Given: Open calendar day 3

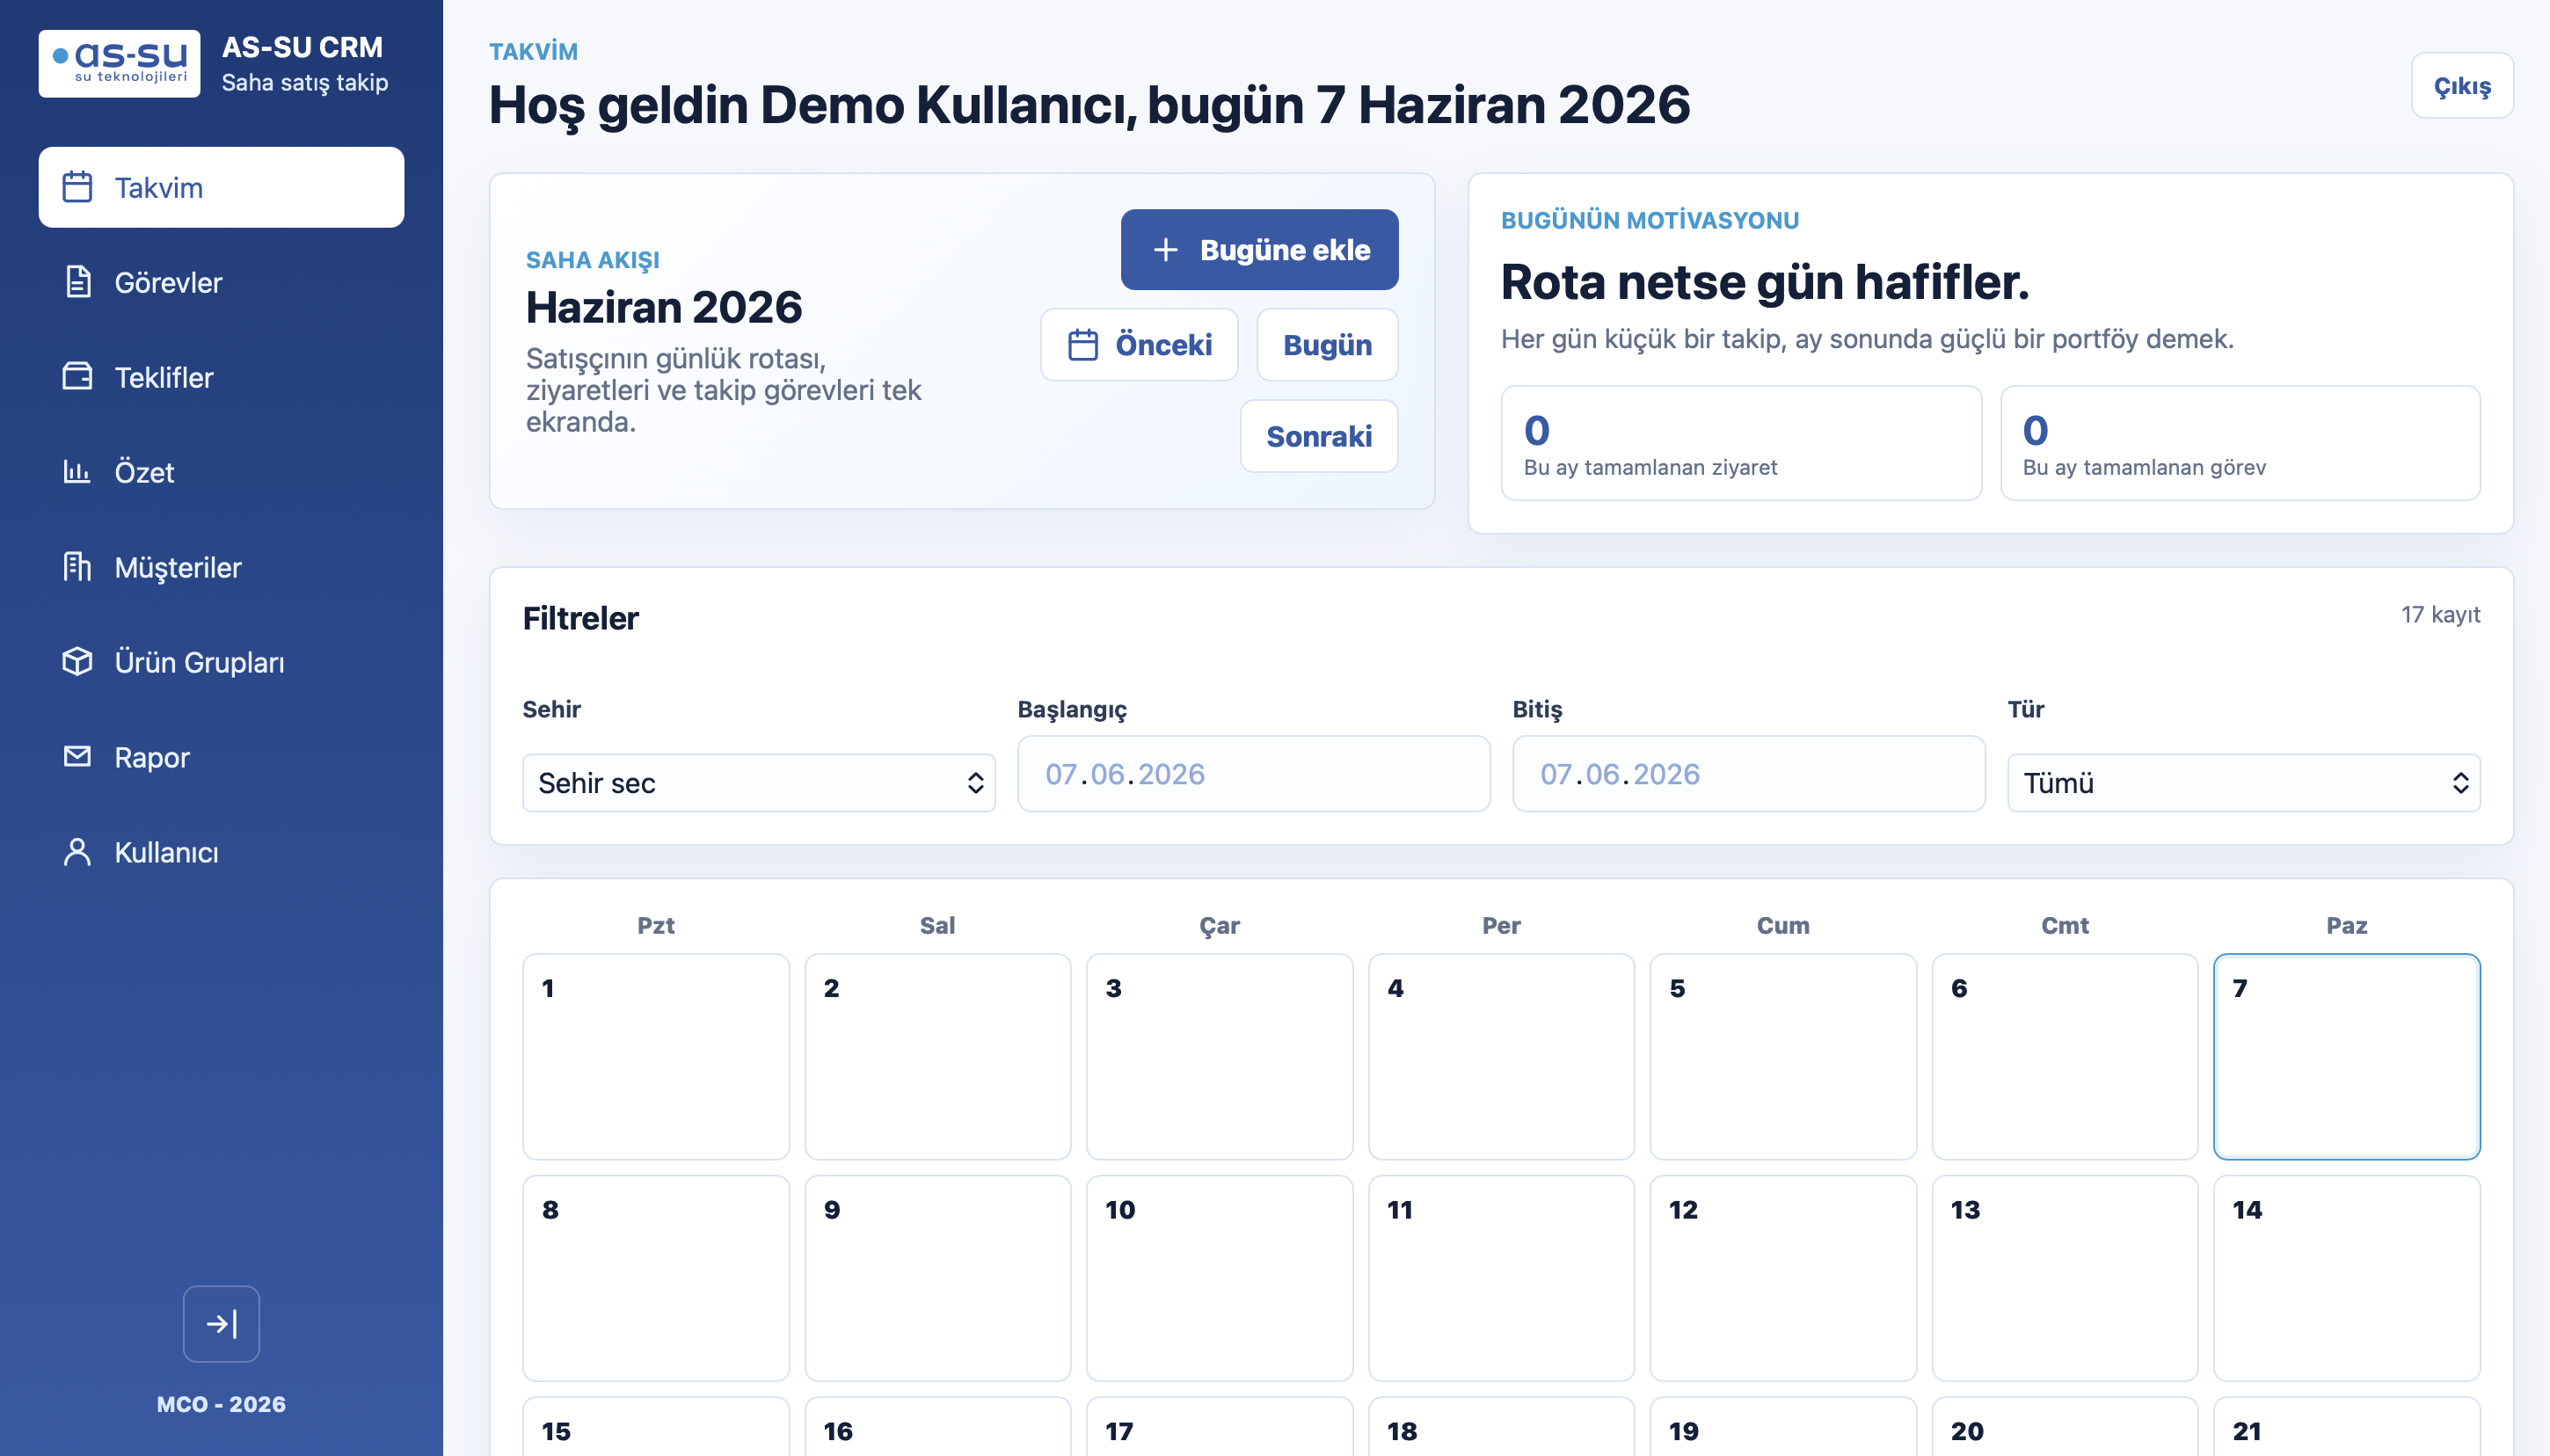Looking at the screenshot, I should click(x=1220, y=1057).
